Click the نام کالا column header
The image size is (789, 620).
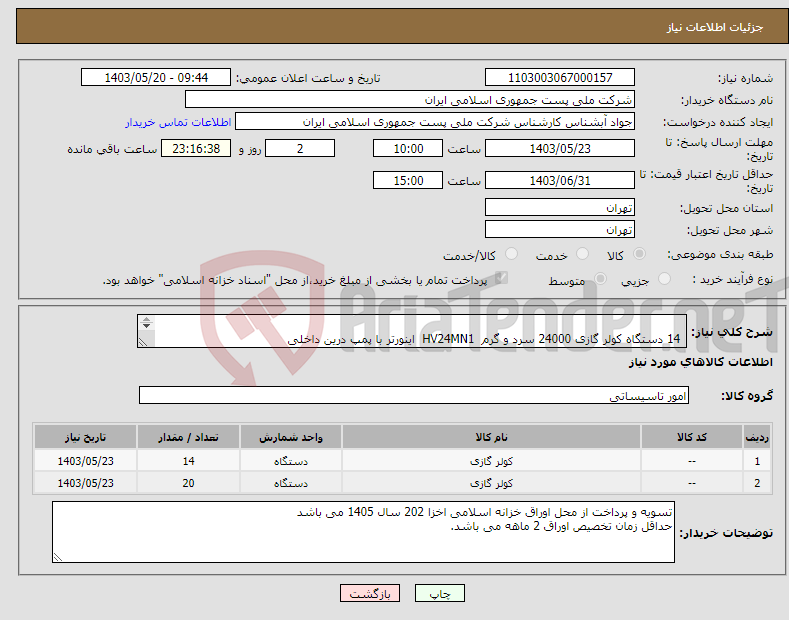point(492,437)
